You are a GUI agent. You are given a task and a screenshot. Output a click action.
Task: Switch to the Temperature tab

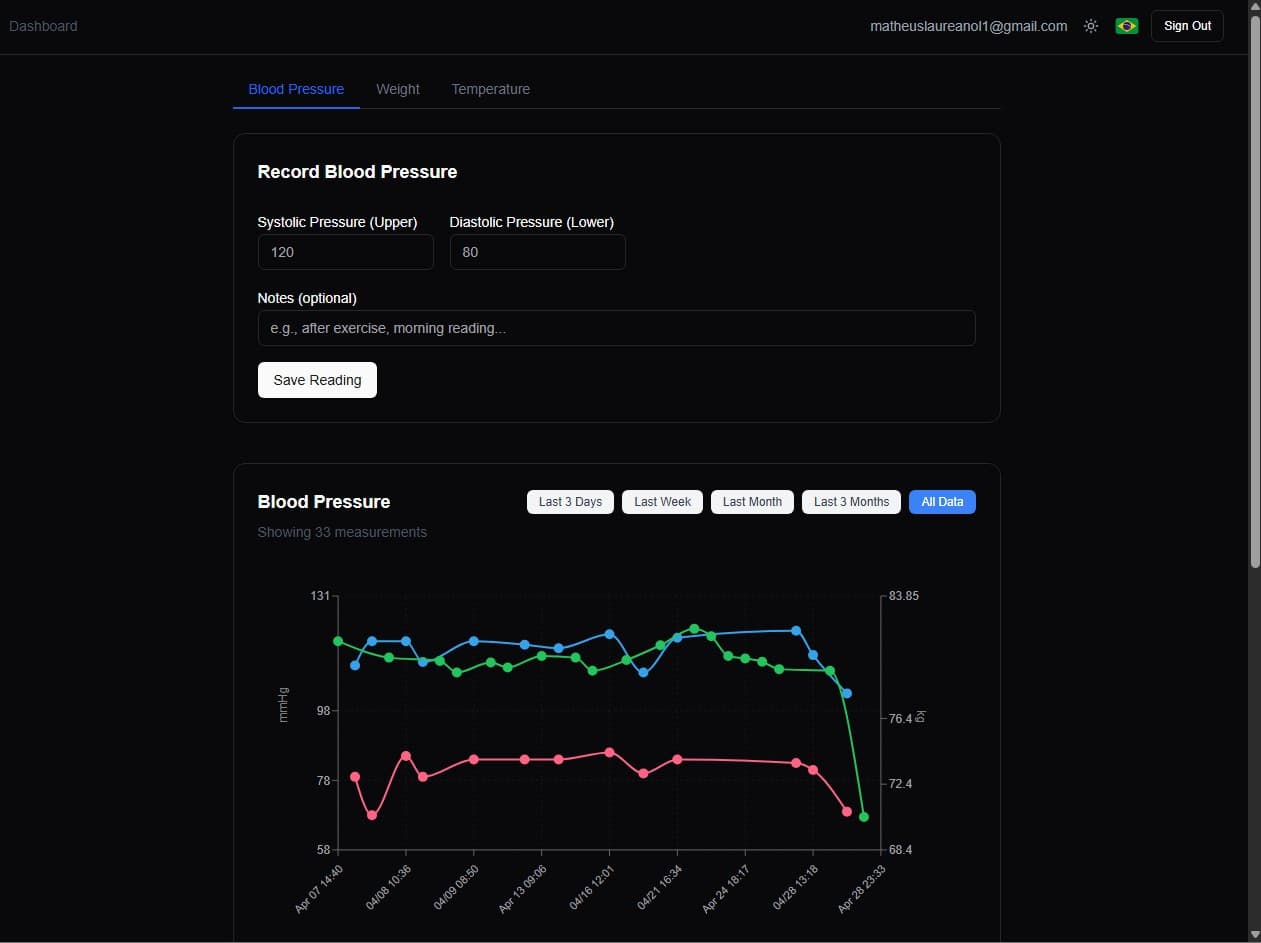coord(491,89)
